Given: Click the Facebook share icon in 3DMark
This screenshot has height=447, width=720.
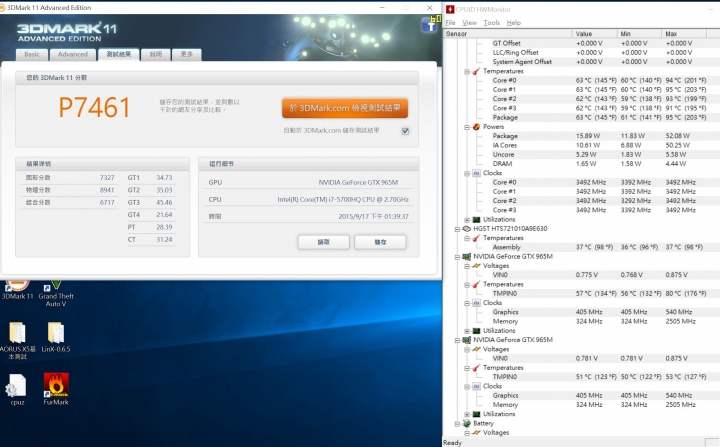Looking at the screenshot, I should click(x=429, y=25).
